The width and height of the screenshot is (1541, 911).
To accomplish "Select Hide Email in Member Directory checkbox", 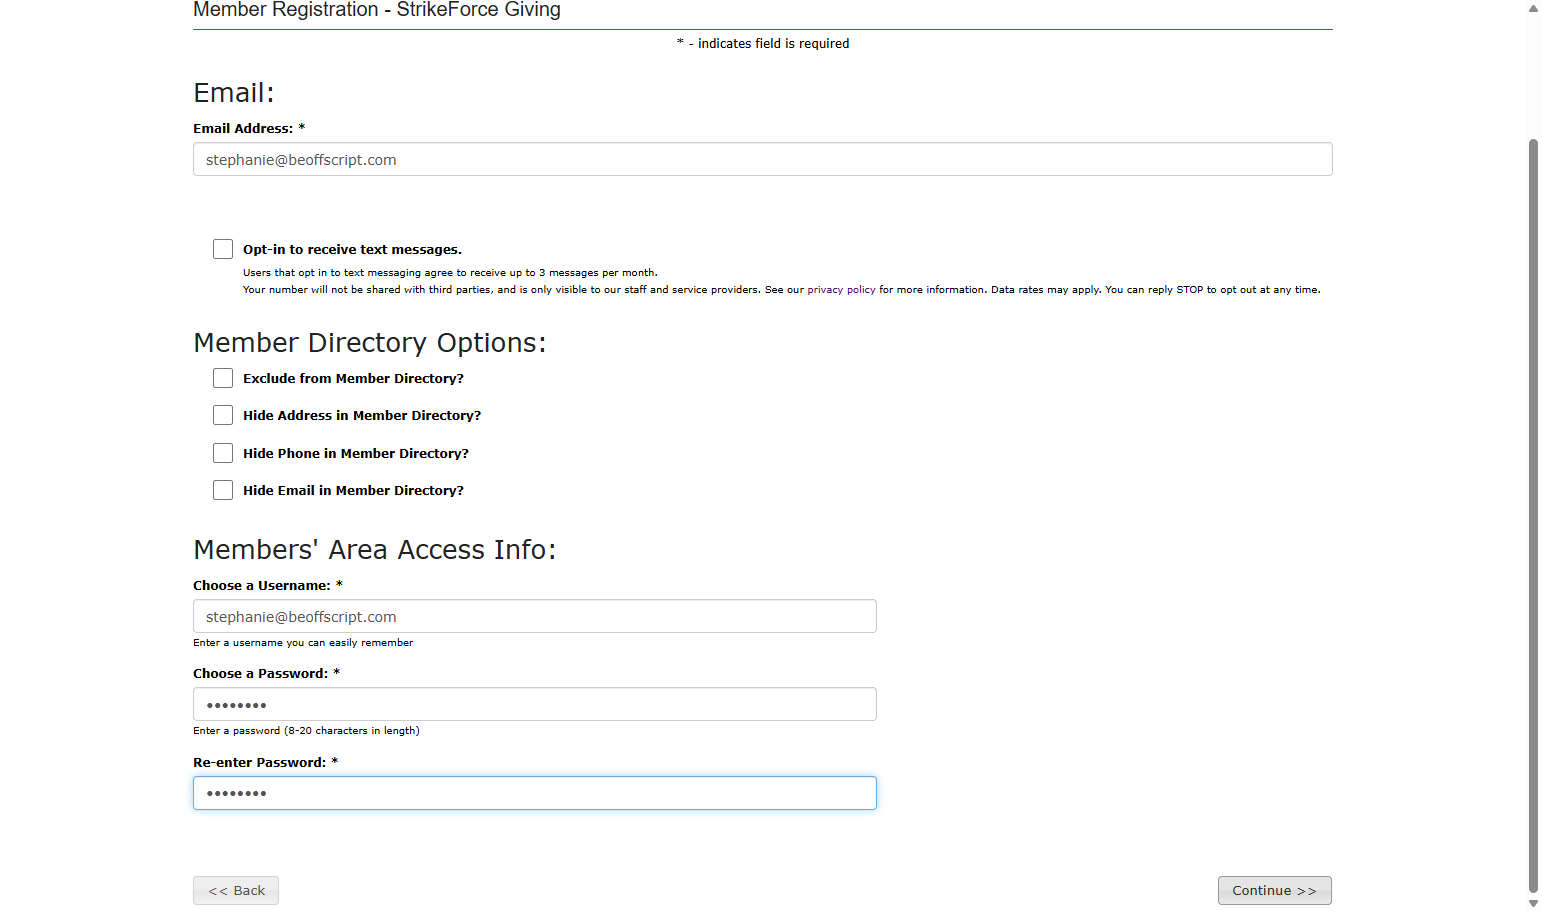I will coord(223,490).
